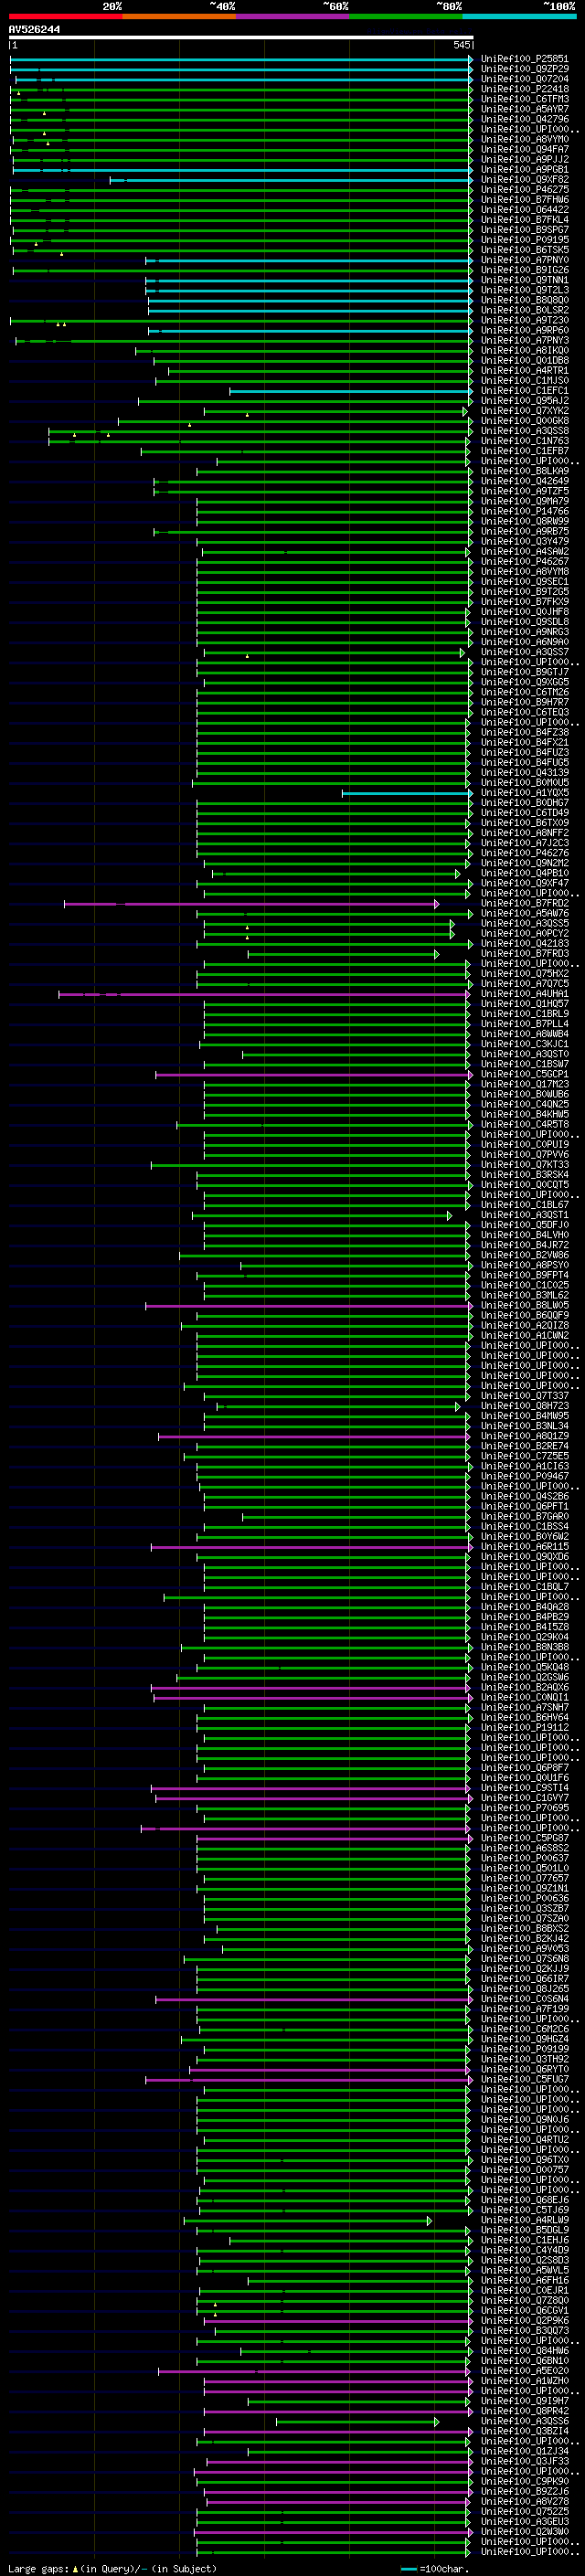Screen dimensions: 585x2576
Task: Click the Large gaps legend text
Action: [x=112, y=2568]
